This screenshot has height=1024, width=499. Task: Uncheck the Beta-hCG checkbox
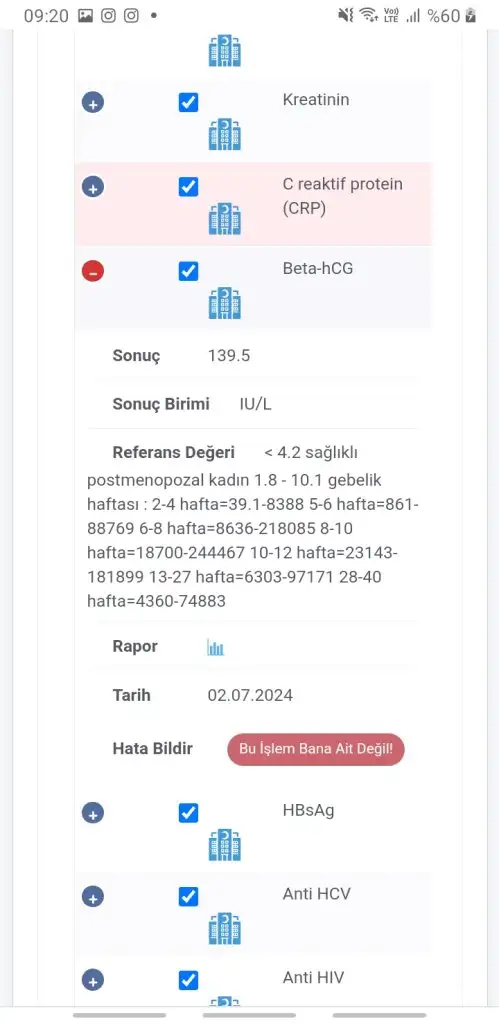188,271
